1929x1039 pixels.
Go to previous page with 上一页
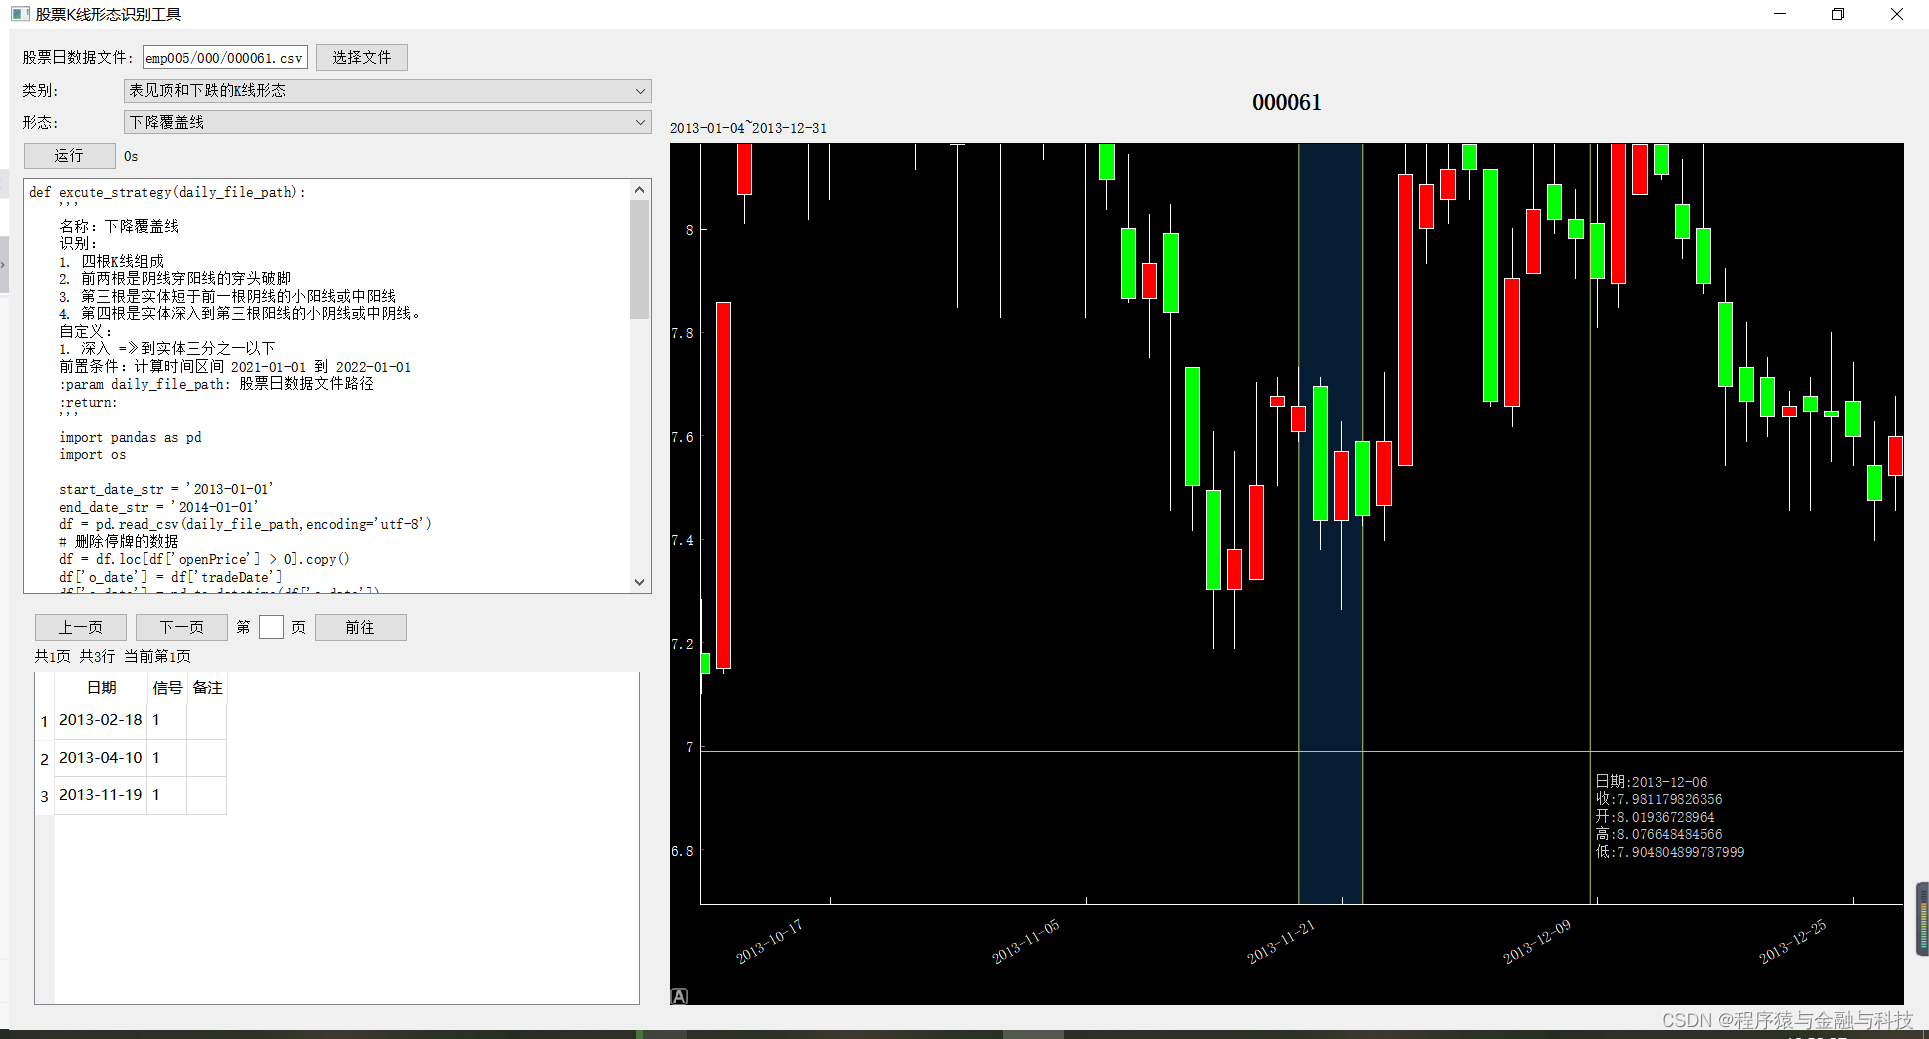[81, 627]
